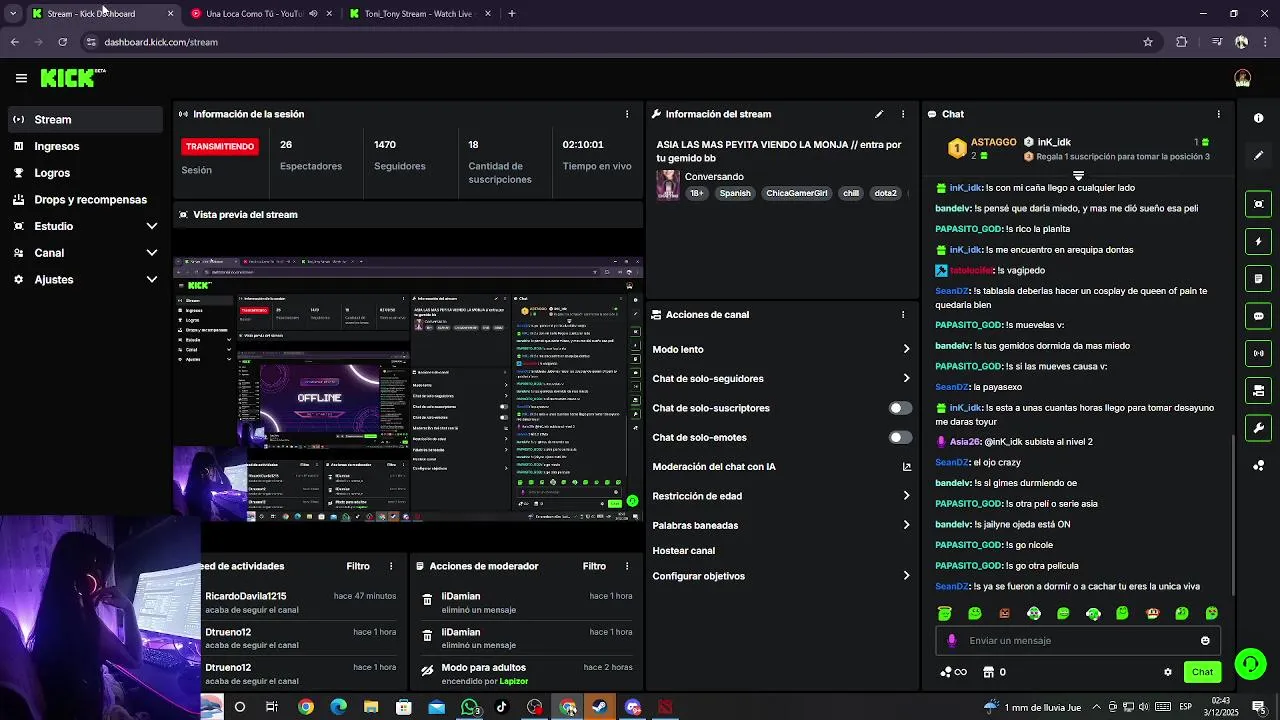The image size is (1280, 720).
Task: Open Información del stream options menu
Action: (903, 114)
